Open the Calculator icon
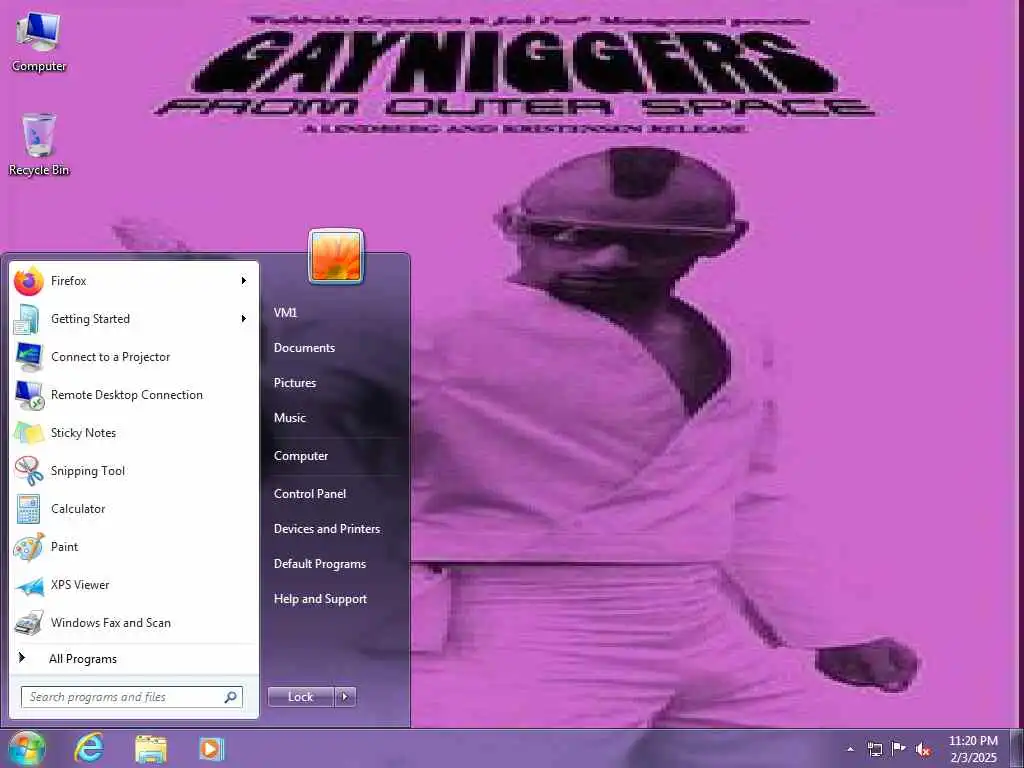The height and width of the screenshot is (768, 1024). click(x=28, y=509)
